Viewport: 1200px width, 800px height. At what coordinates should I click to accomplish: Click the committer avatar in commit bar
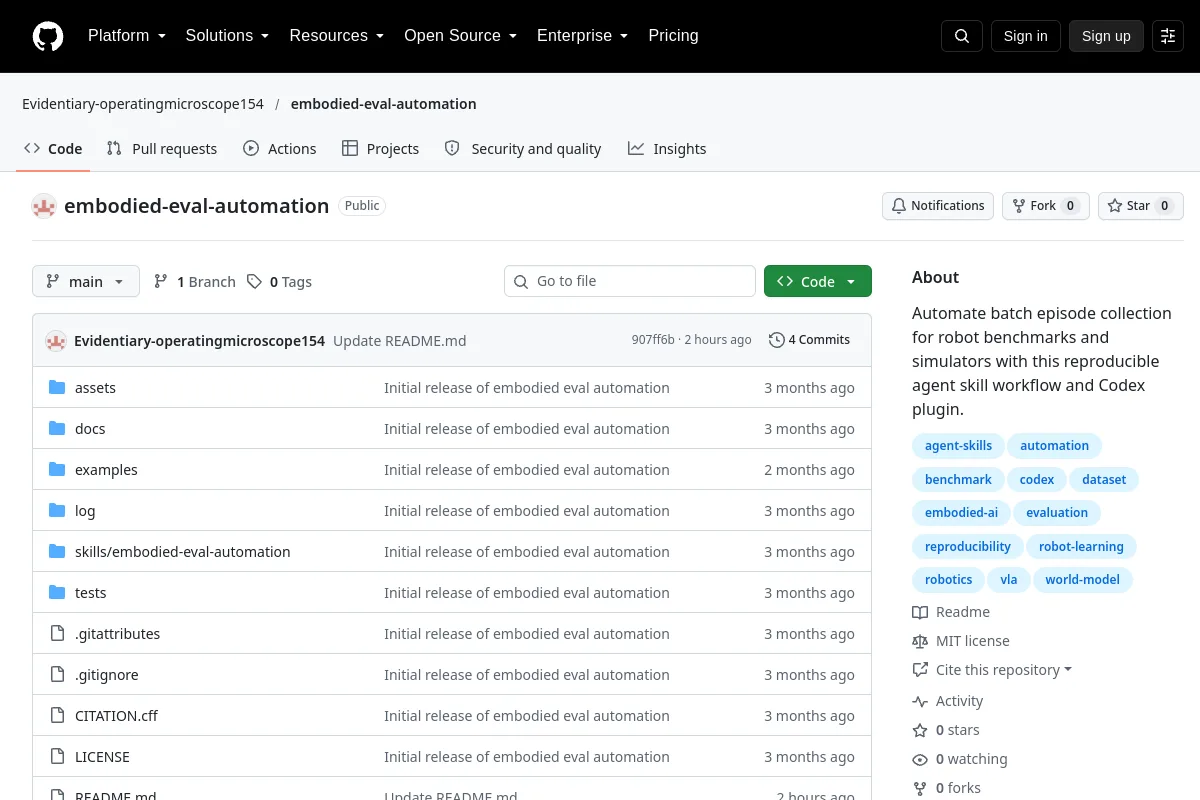(56, 340)
